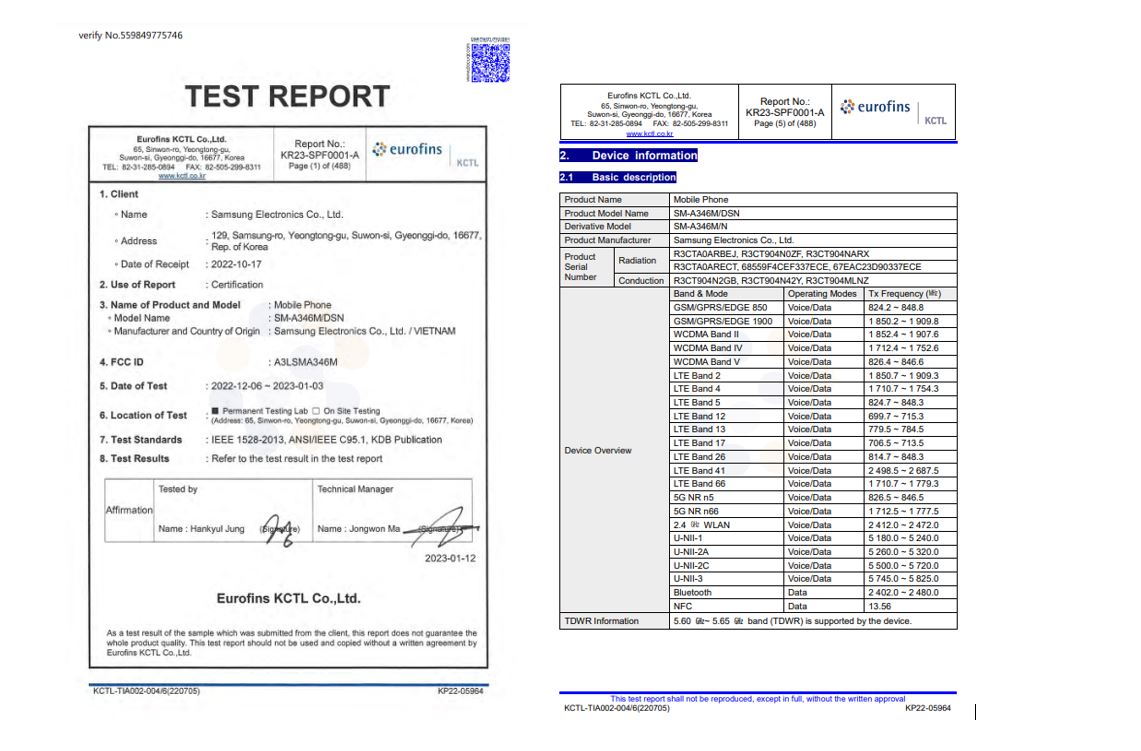Click the '2.1 Basic description' heading
Screen dimensions: 1141x751
(618, 177)
